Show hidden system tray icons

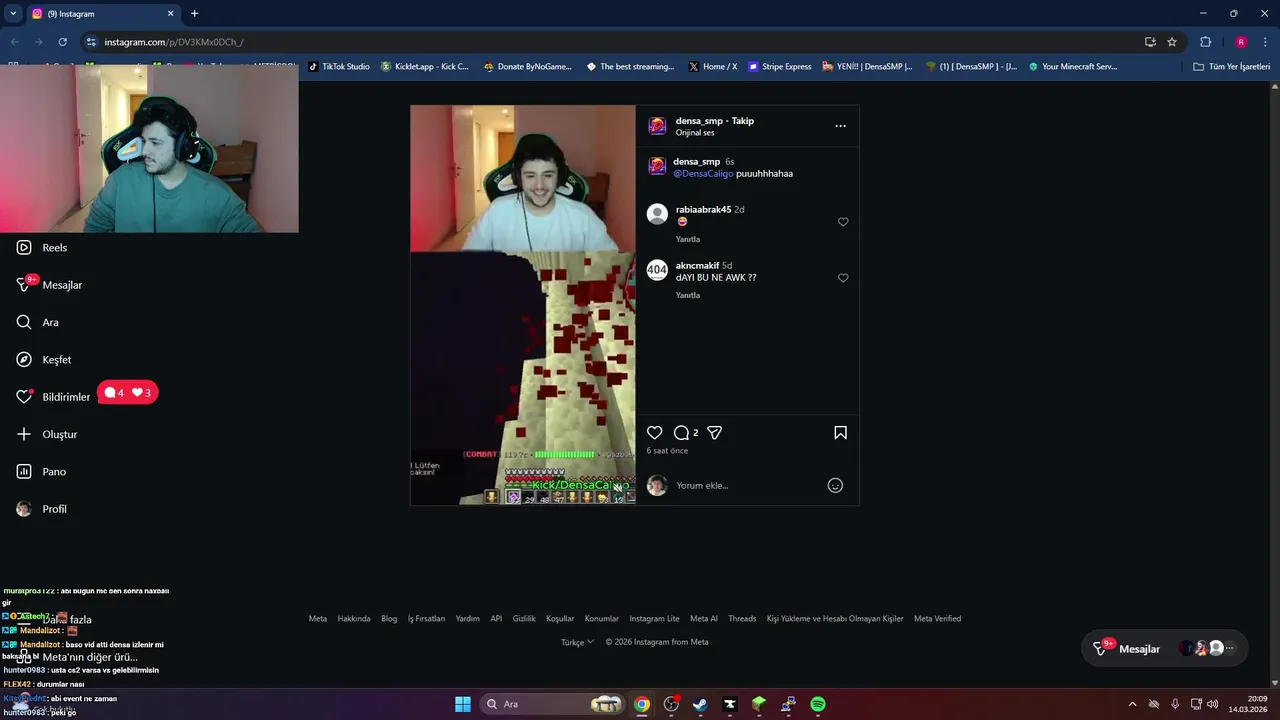[1132, 704]
